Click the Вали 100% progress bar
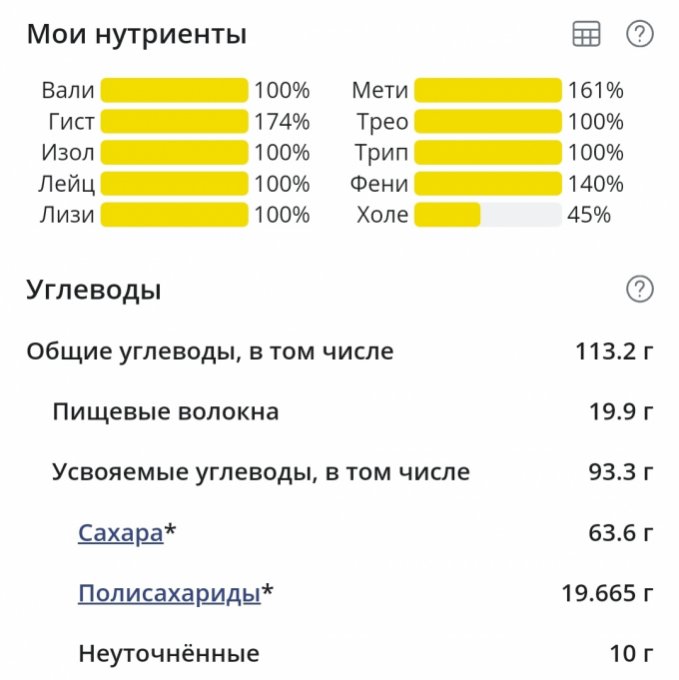This screenshot has height=680, width=679. (174, 91)
